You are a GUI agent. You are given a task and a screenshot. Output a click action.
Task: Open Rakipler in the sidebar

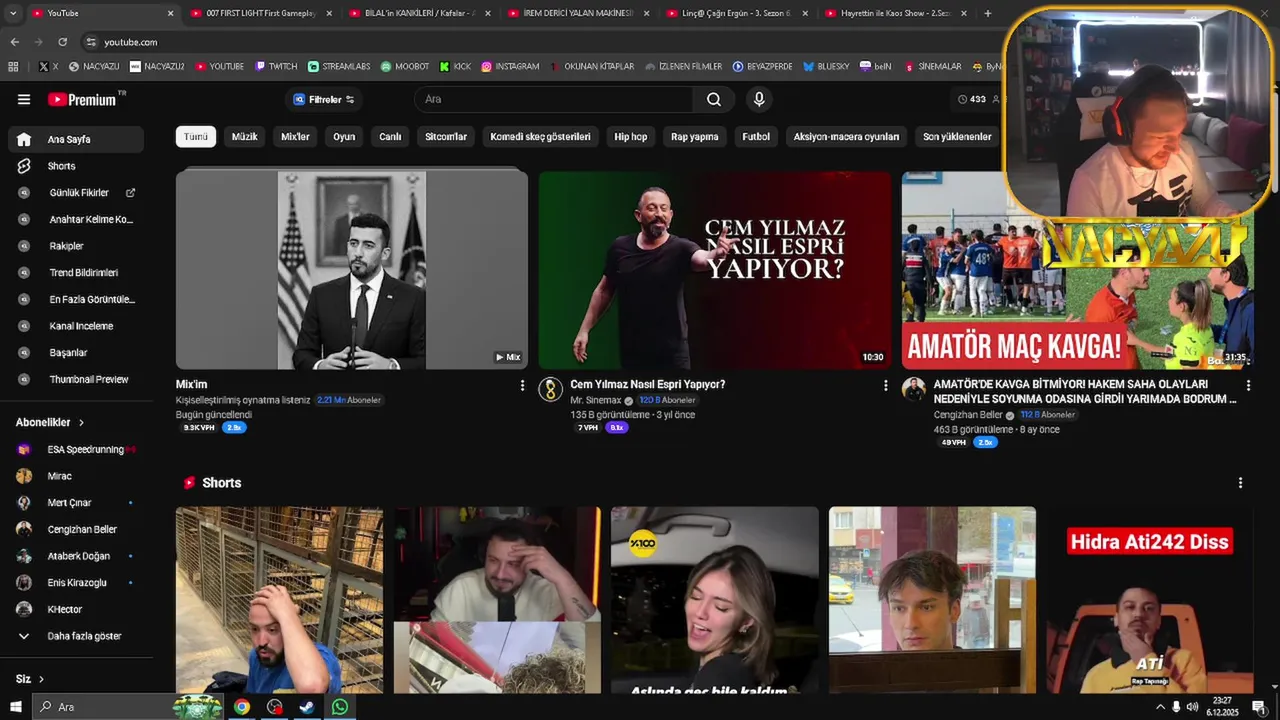click(76, 246)
